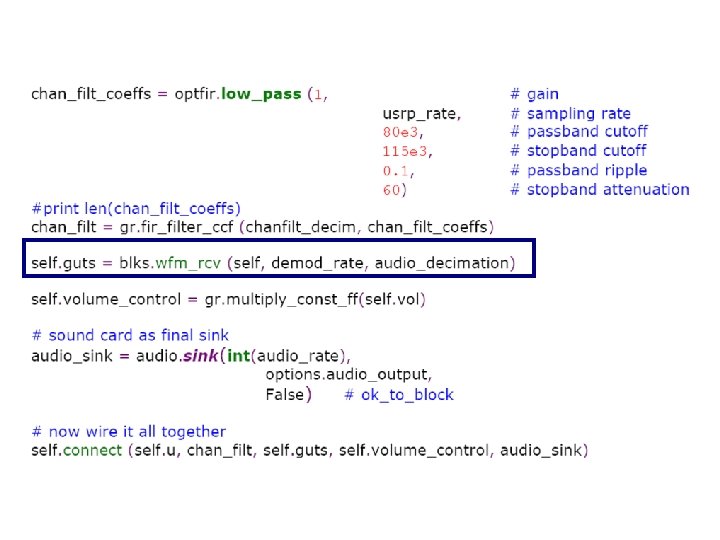The image size is (720, 540).
Task: Click the False argument
Action: point(285,394)
